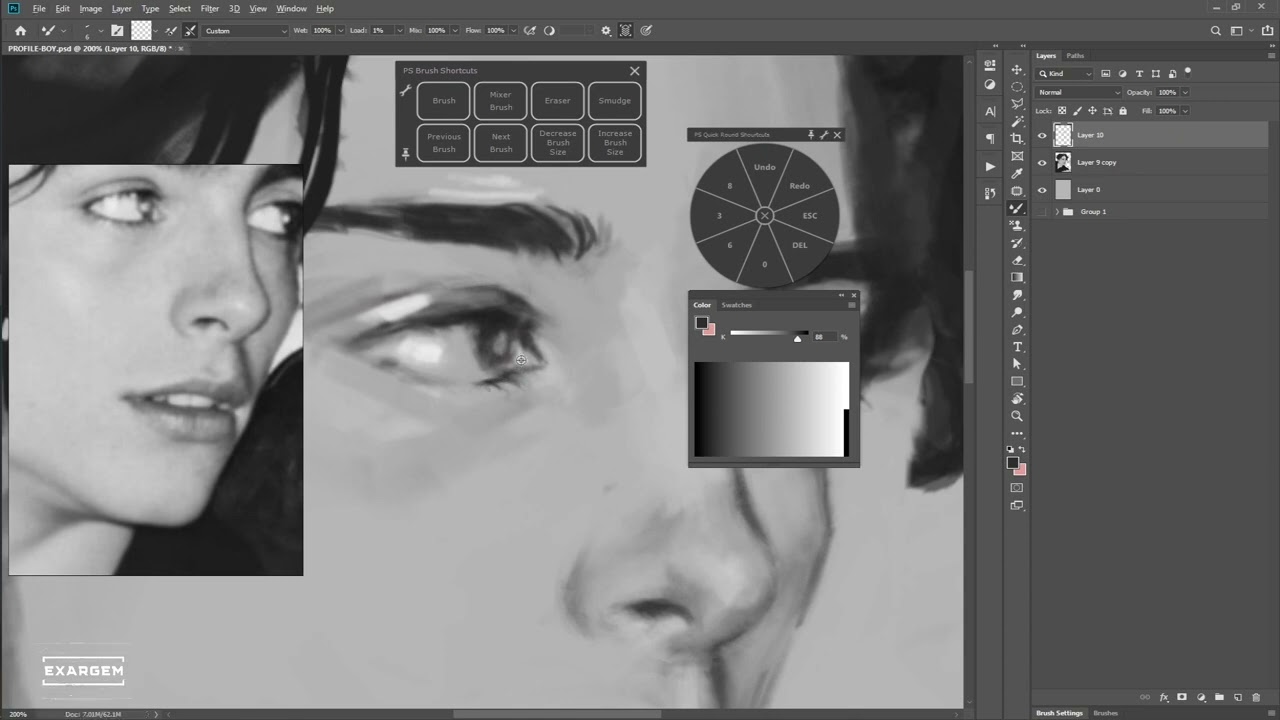The width and height of the screenshot is (1280, 720).
Task: Hide Layer 10 with its eye icon
Action: 1042,135
